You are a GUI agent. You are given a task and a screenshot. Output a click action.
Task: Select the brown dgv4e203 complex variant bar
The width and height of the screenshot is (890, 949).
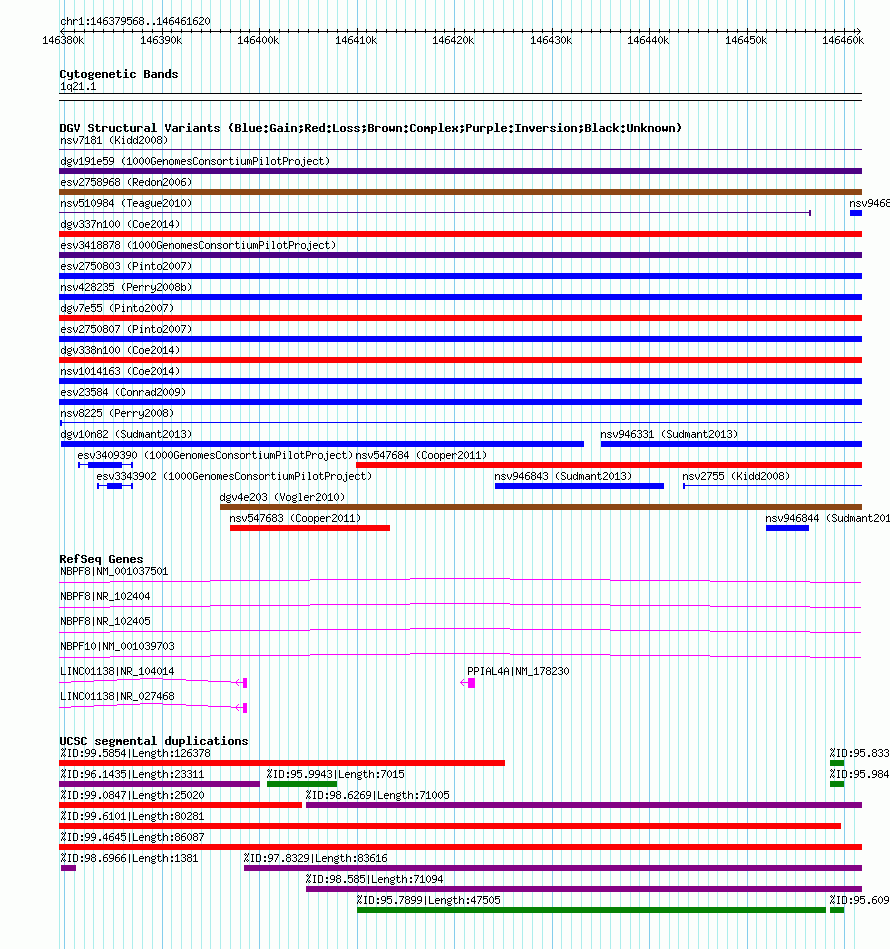click(541, 507)
